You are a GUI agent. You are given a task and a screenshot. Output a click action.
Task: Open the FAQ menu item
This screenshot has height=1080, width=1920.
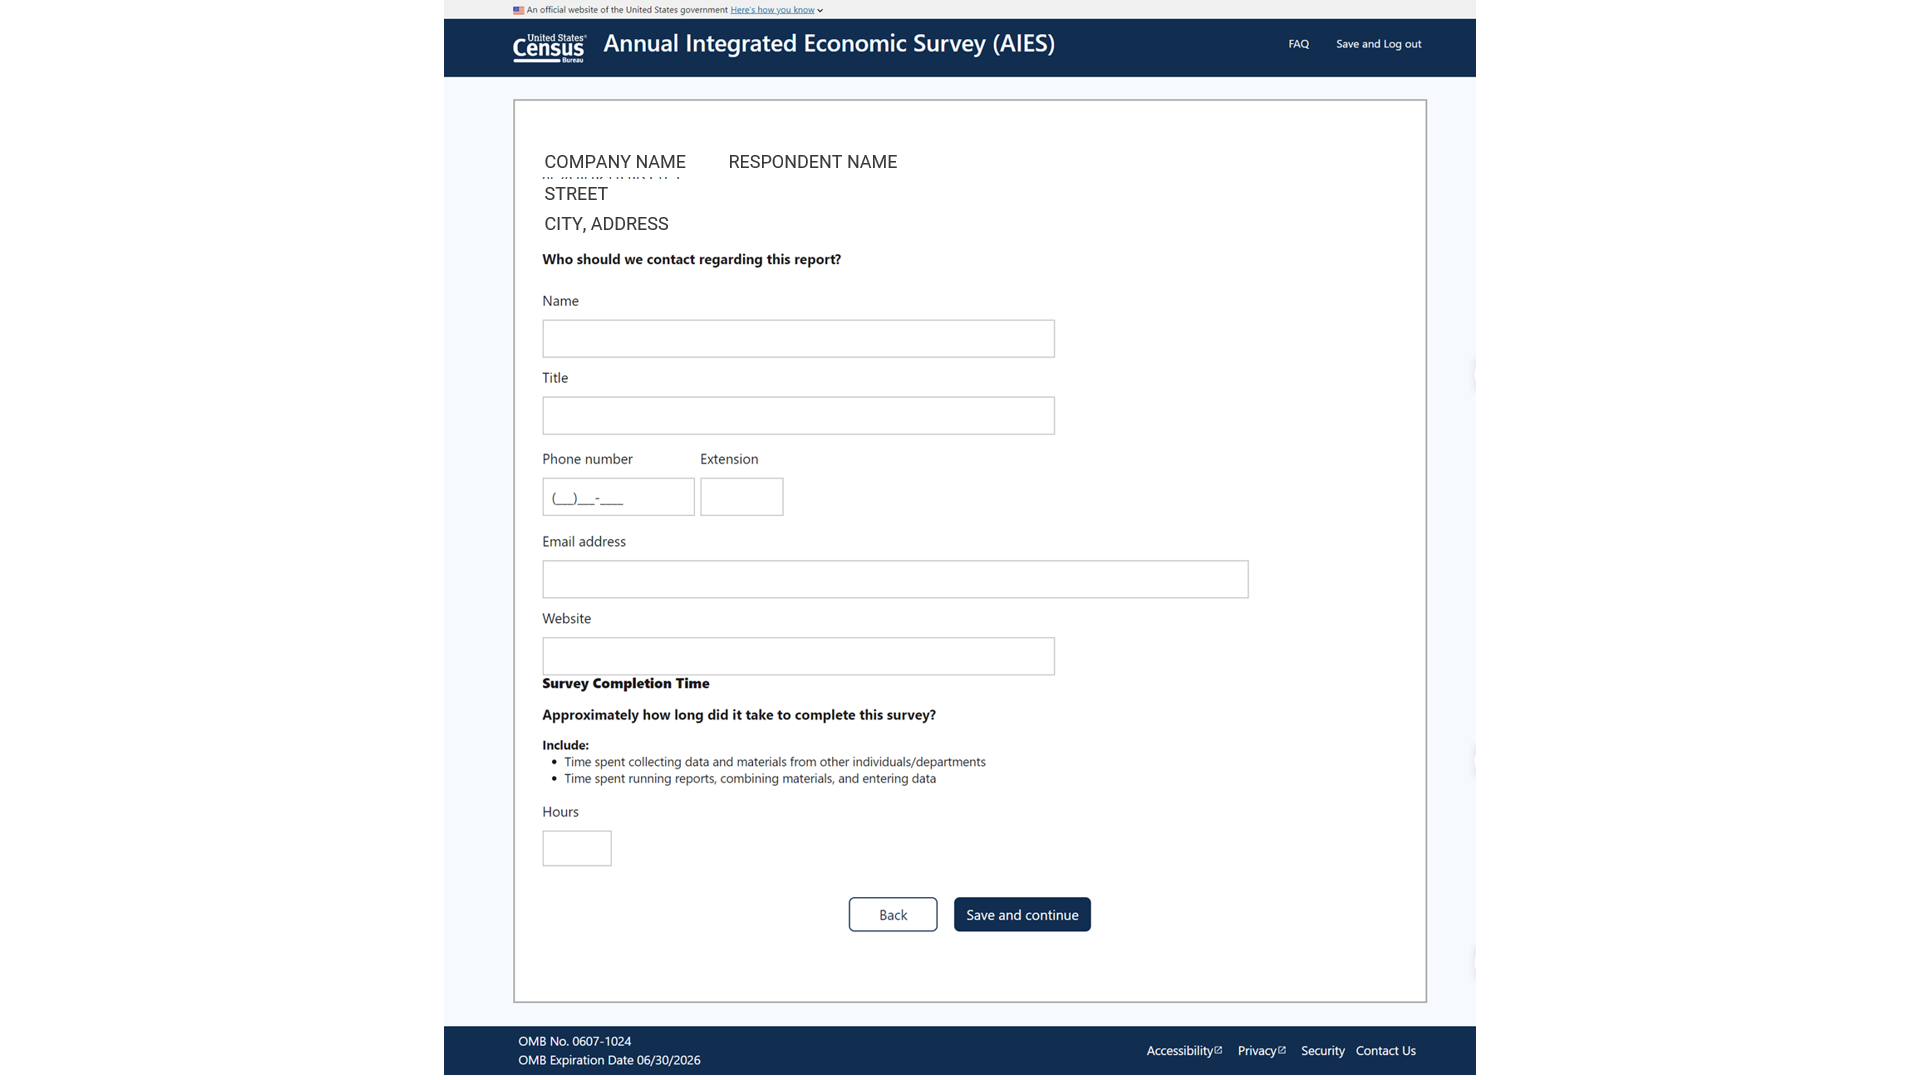click(1298, 44)
